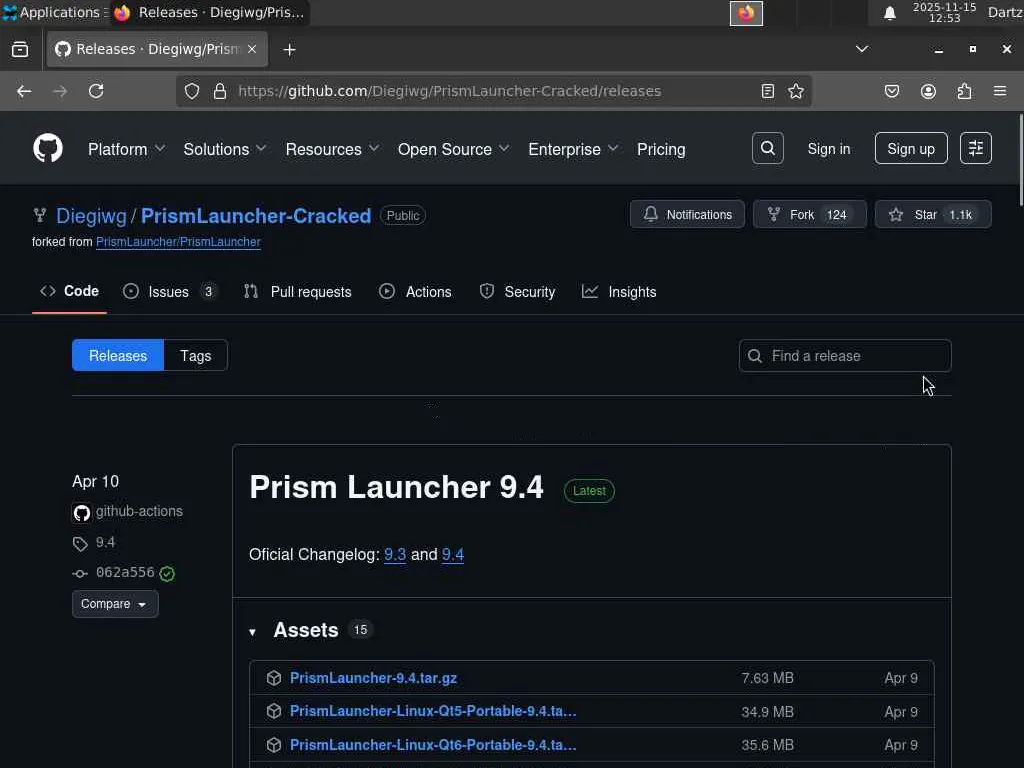Open the Security tab
Screen dimensions: 1024x768
517,291
